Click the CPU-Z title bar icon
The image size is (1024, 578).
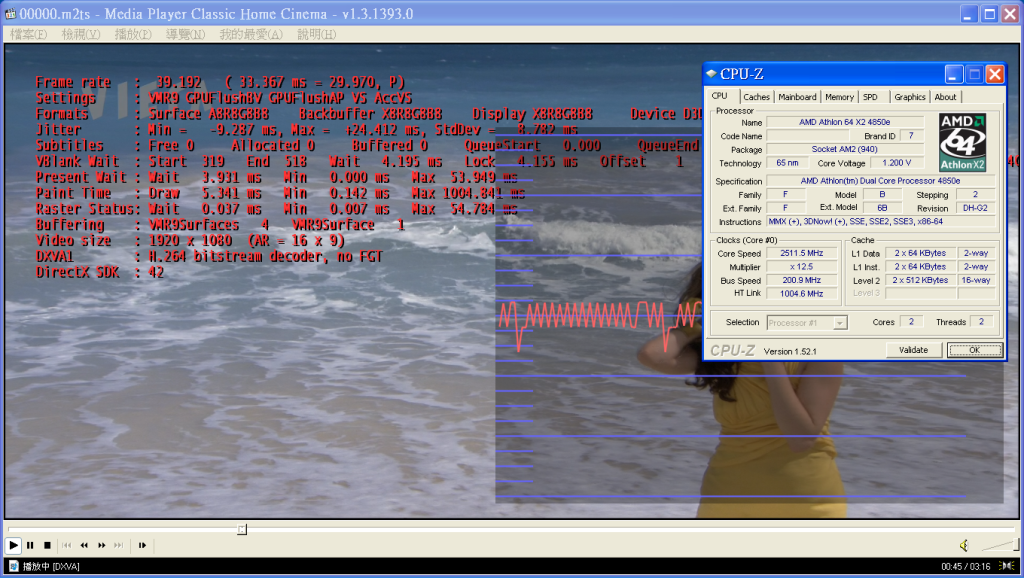pyautogui.click(x=711, y=74)
